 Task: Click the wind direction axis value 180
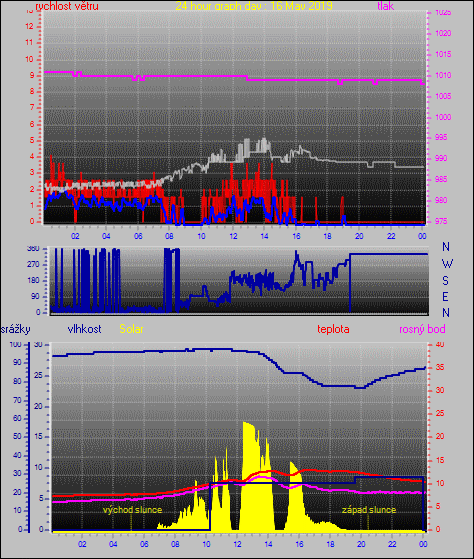tap(33, 281)
